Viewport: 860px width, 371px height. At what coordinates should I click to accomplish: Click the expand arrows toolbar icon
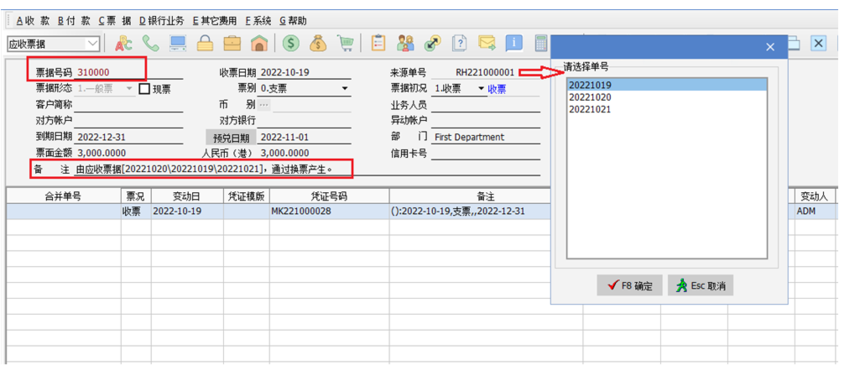(433, 43)
